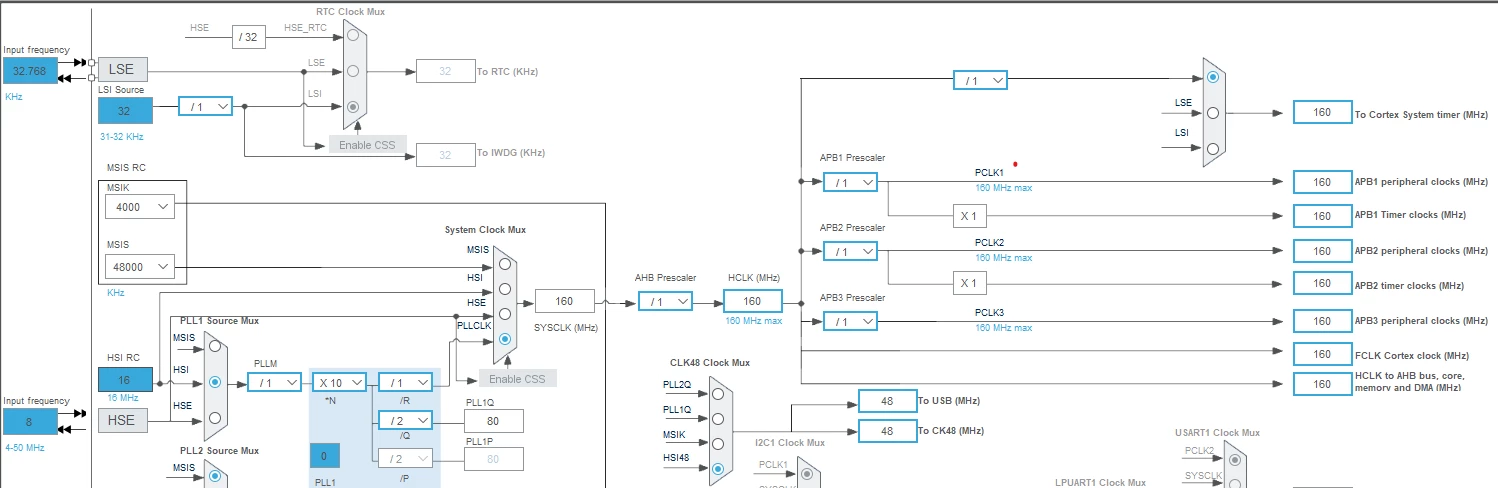Screen dimensions: 1498x488
Task: Choose MSIS in System Clock Mux
Action: 504,264
